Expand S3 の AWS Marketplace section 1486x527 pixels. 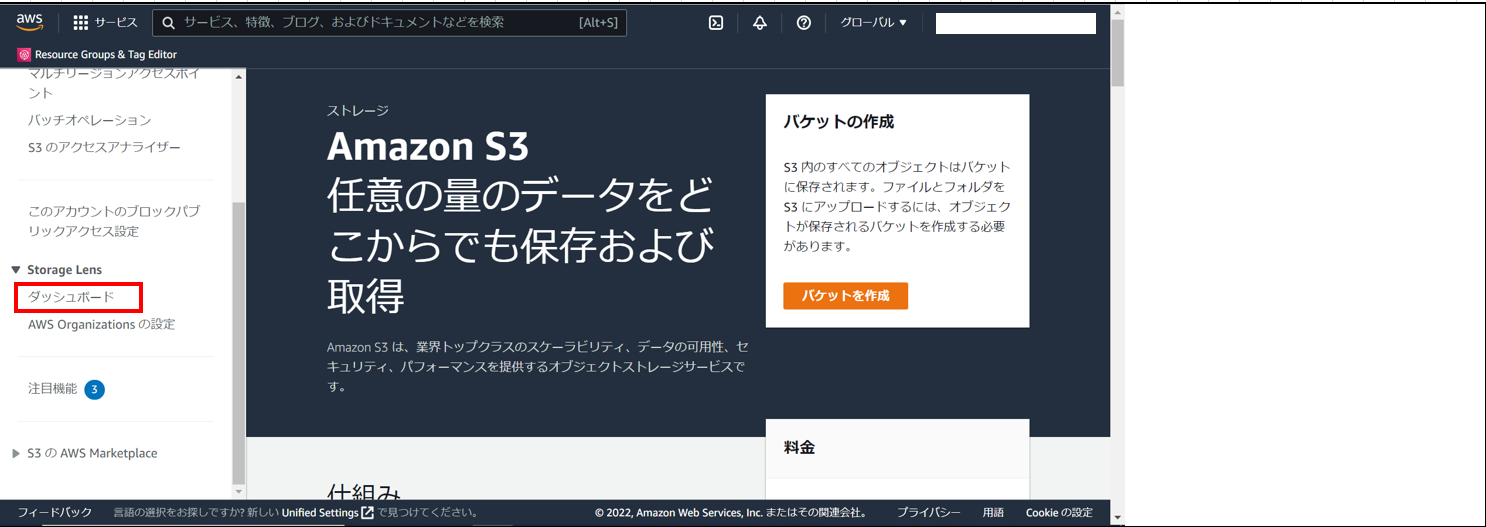click(16, 453)
